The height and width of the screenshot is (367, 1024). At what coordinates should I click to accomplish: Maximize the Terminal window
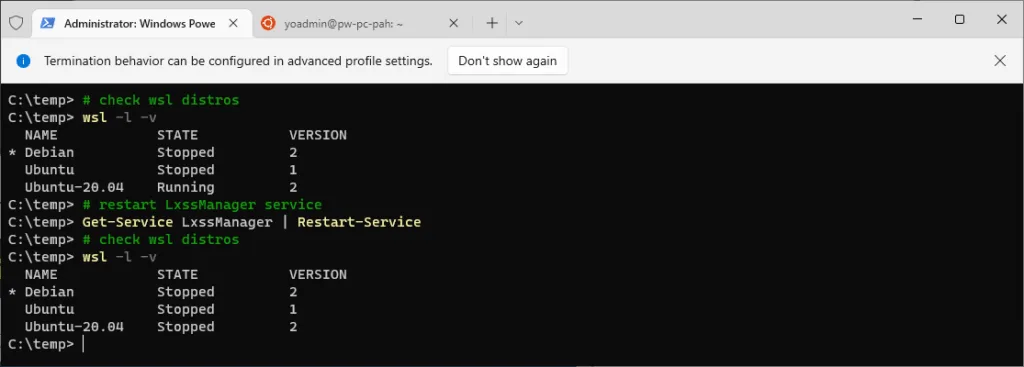[959, 20]
